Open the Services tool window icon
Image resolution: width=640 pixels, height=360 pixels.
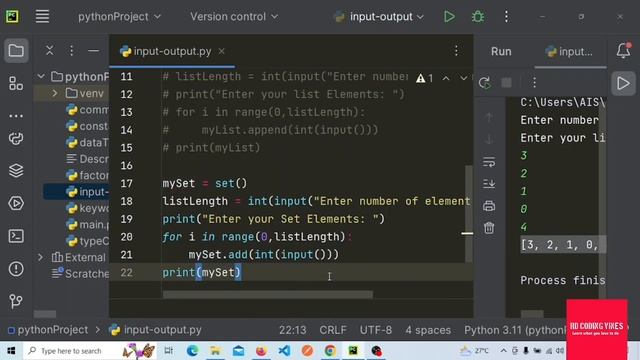(x=16, y=203)
